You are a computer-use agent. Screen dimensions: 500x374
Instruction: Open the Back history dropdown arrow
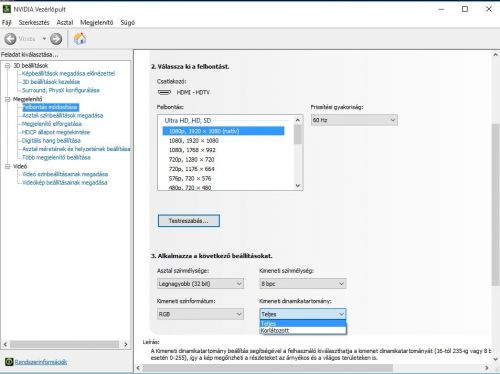[x=44, y=39]
